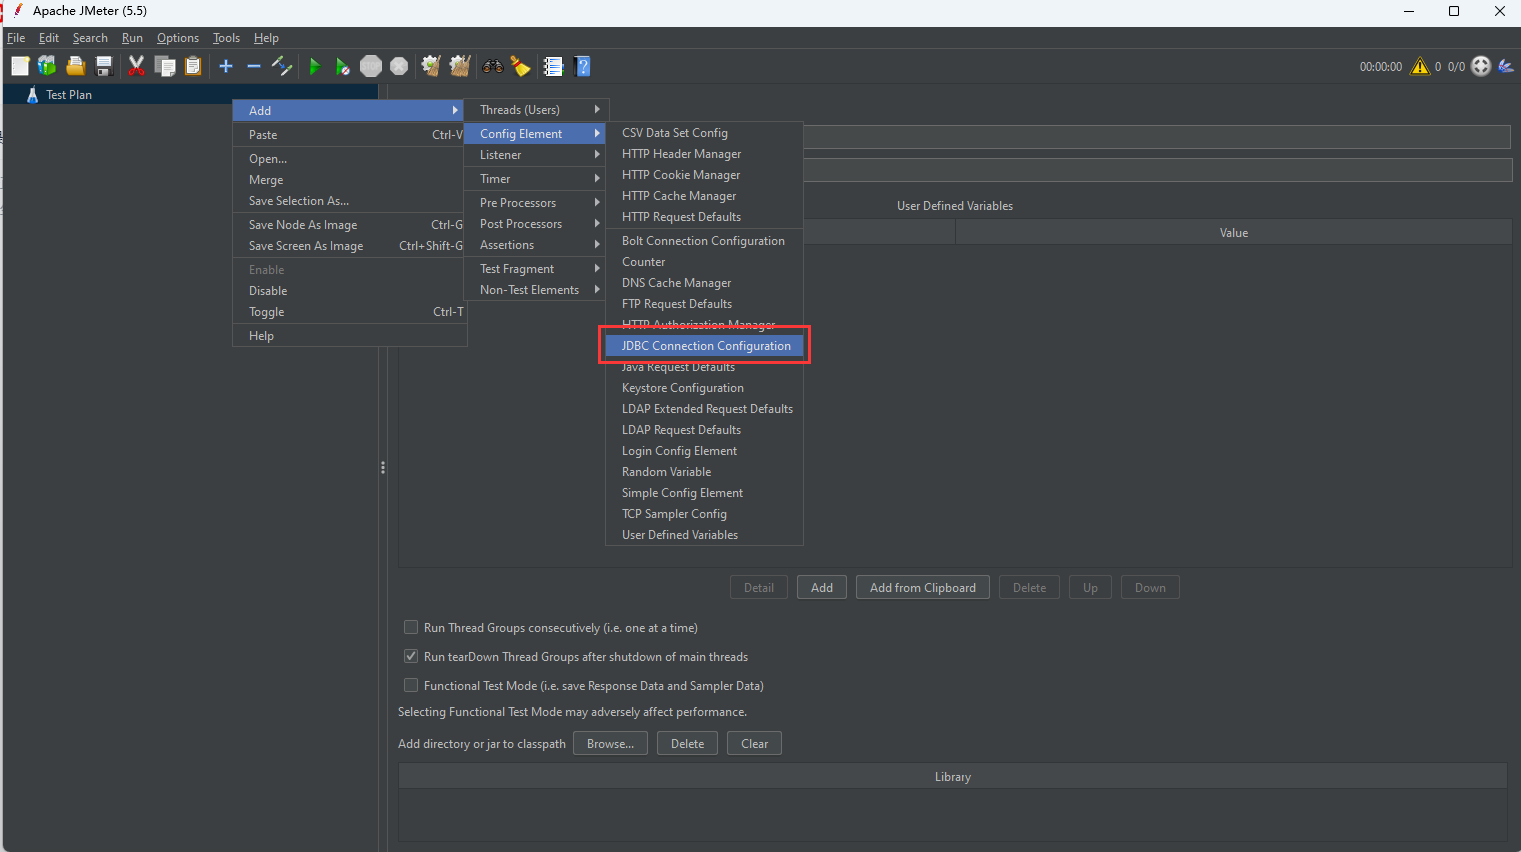Screen dimensions: 1521x852
Task: Enable Run Thread Groups consecutively checkbox
Action: coord(410,627)
